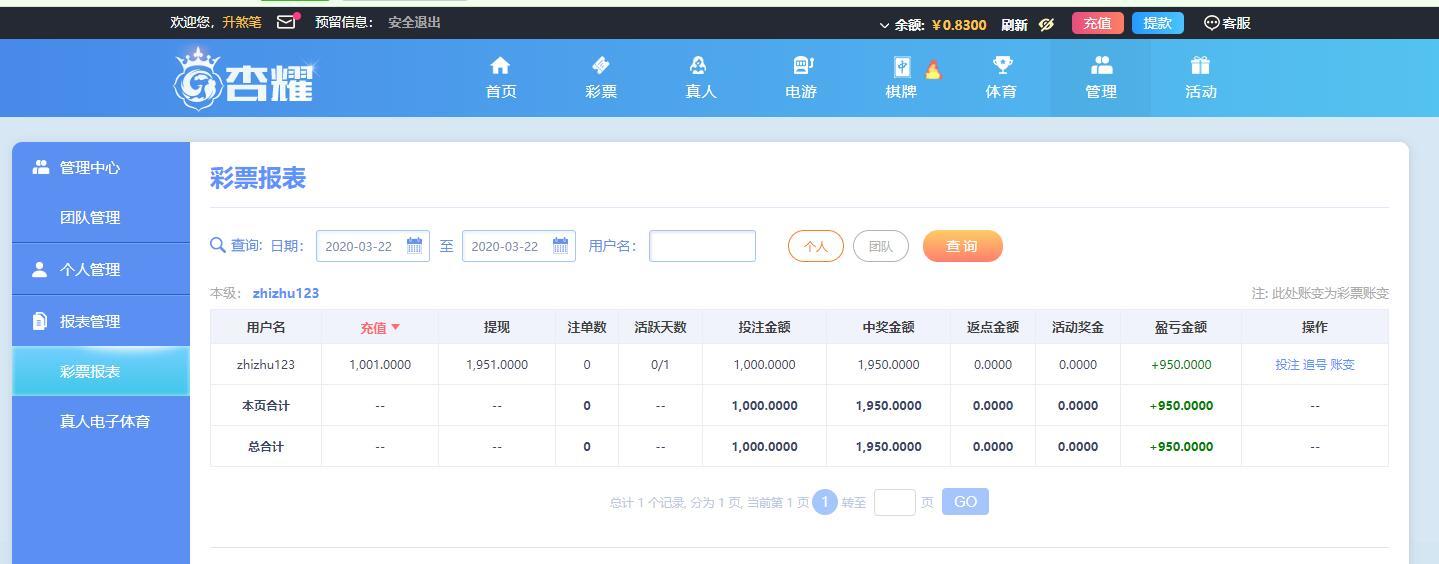Screen dimensions: 1439x564
Task: Click the 充值 recharge button
Action: point(1097,23)
